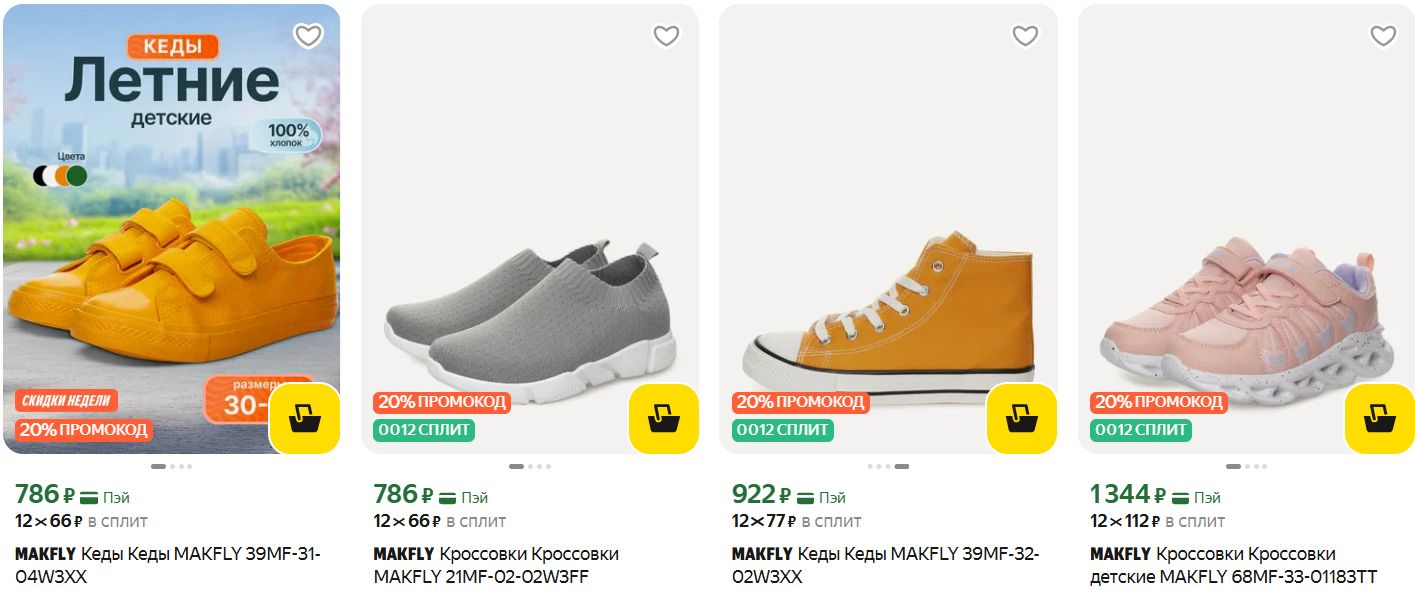Toggle wishlist heart on orange high-tops
This screenshot has height=590, width=1415.
click(1025, 36)
